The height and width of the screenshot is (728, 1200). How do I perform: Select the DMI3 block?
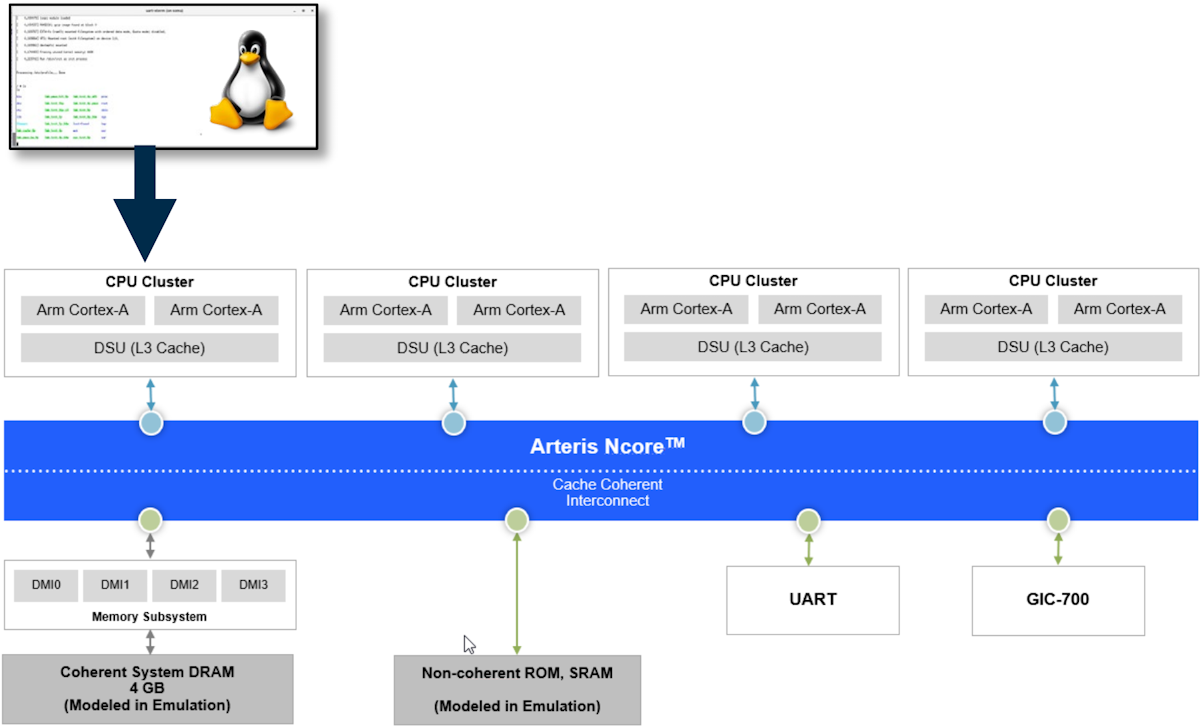[253, 586]
